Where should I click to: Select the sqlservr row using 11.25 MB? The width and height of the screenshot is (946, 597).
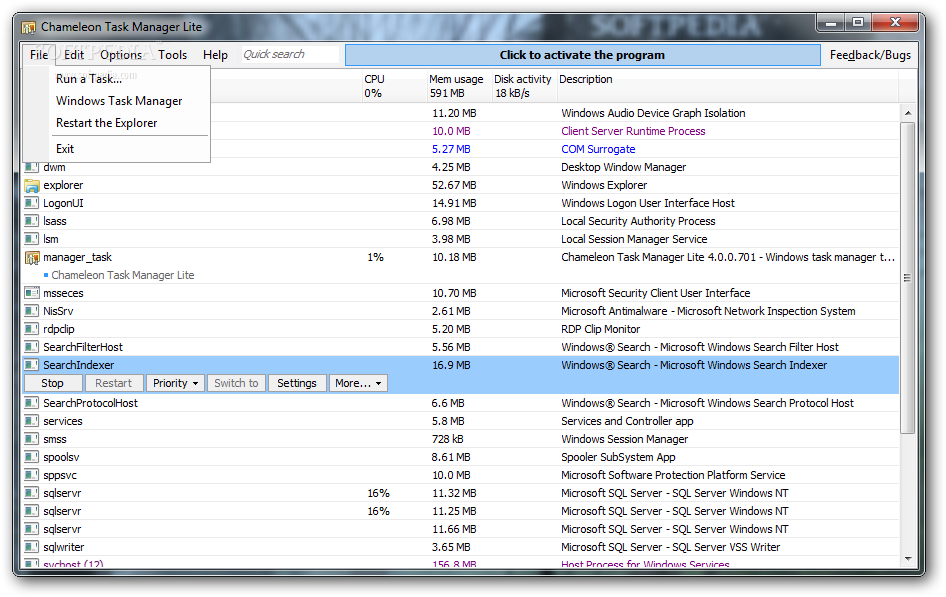click(461, 511)
